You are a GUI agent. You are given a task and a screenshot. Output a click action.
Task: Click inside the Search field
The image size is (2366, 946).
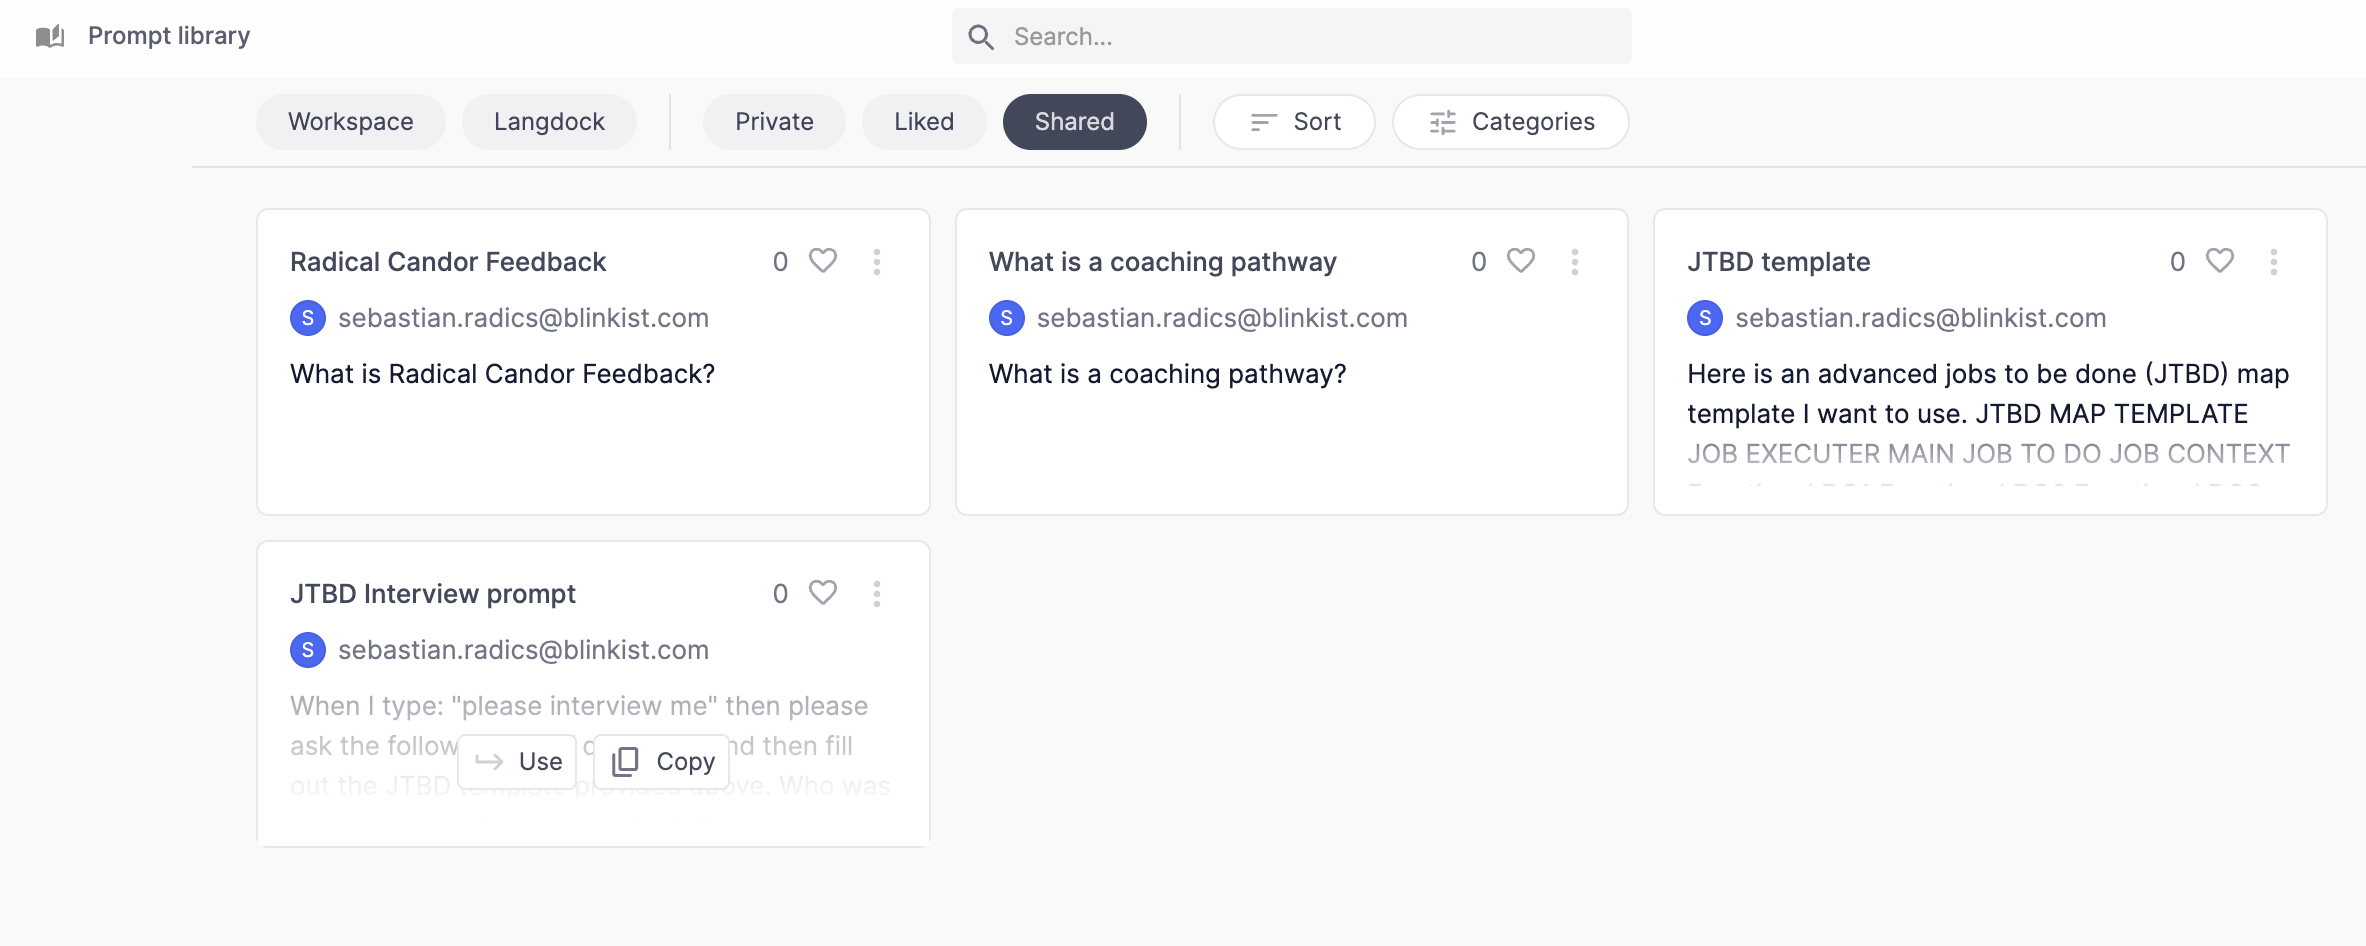click(1200, 35)
